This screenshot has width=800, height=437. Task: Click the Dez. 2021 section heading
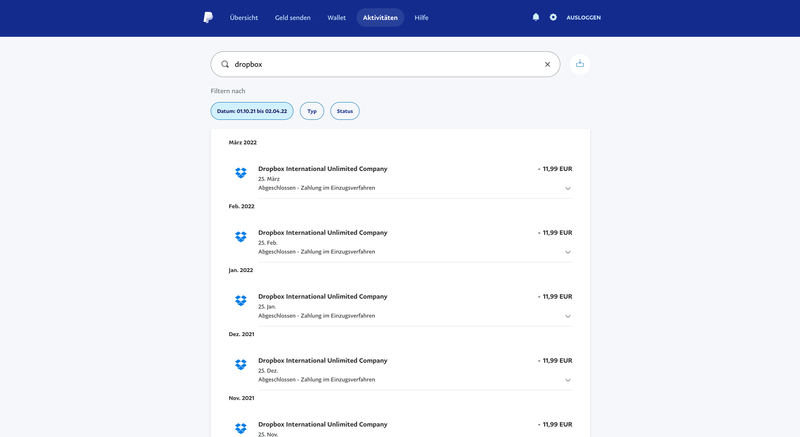(241, 335)
